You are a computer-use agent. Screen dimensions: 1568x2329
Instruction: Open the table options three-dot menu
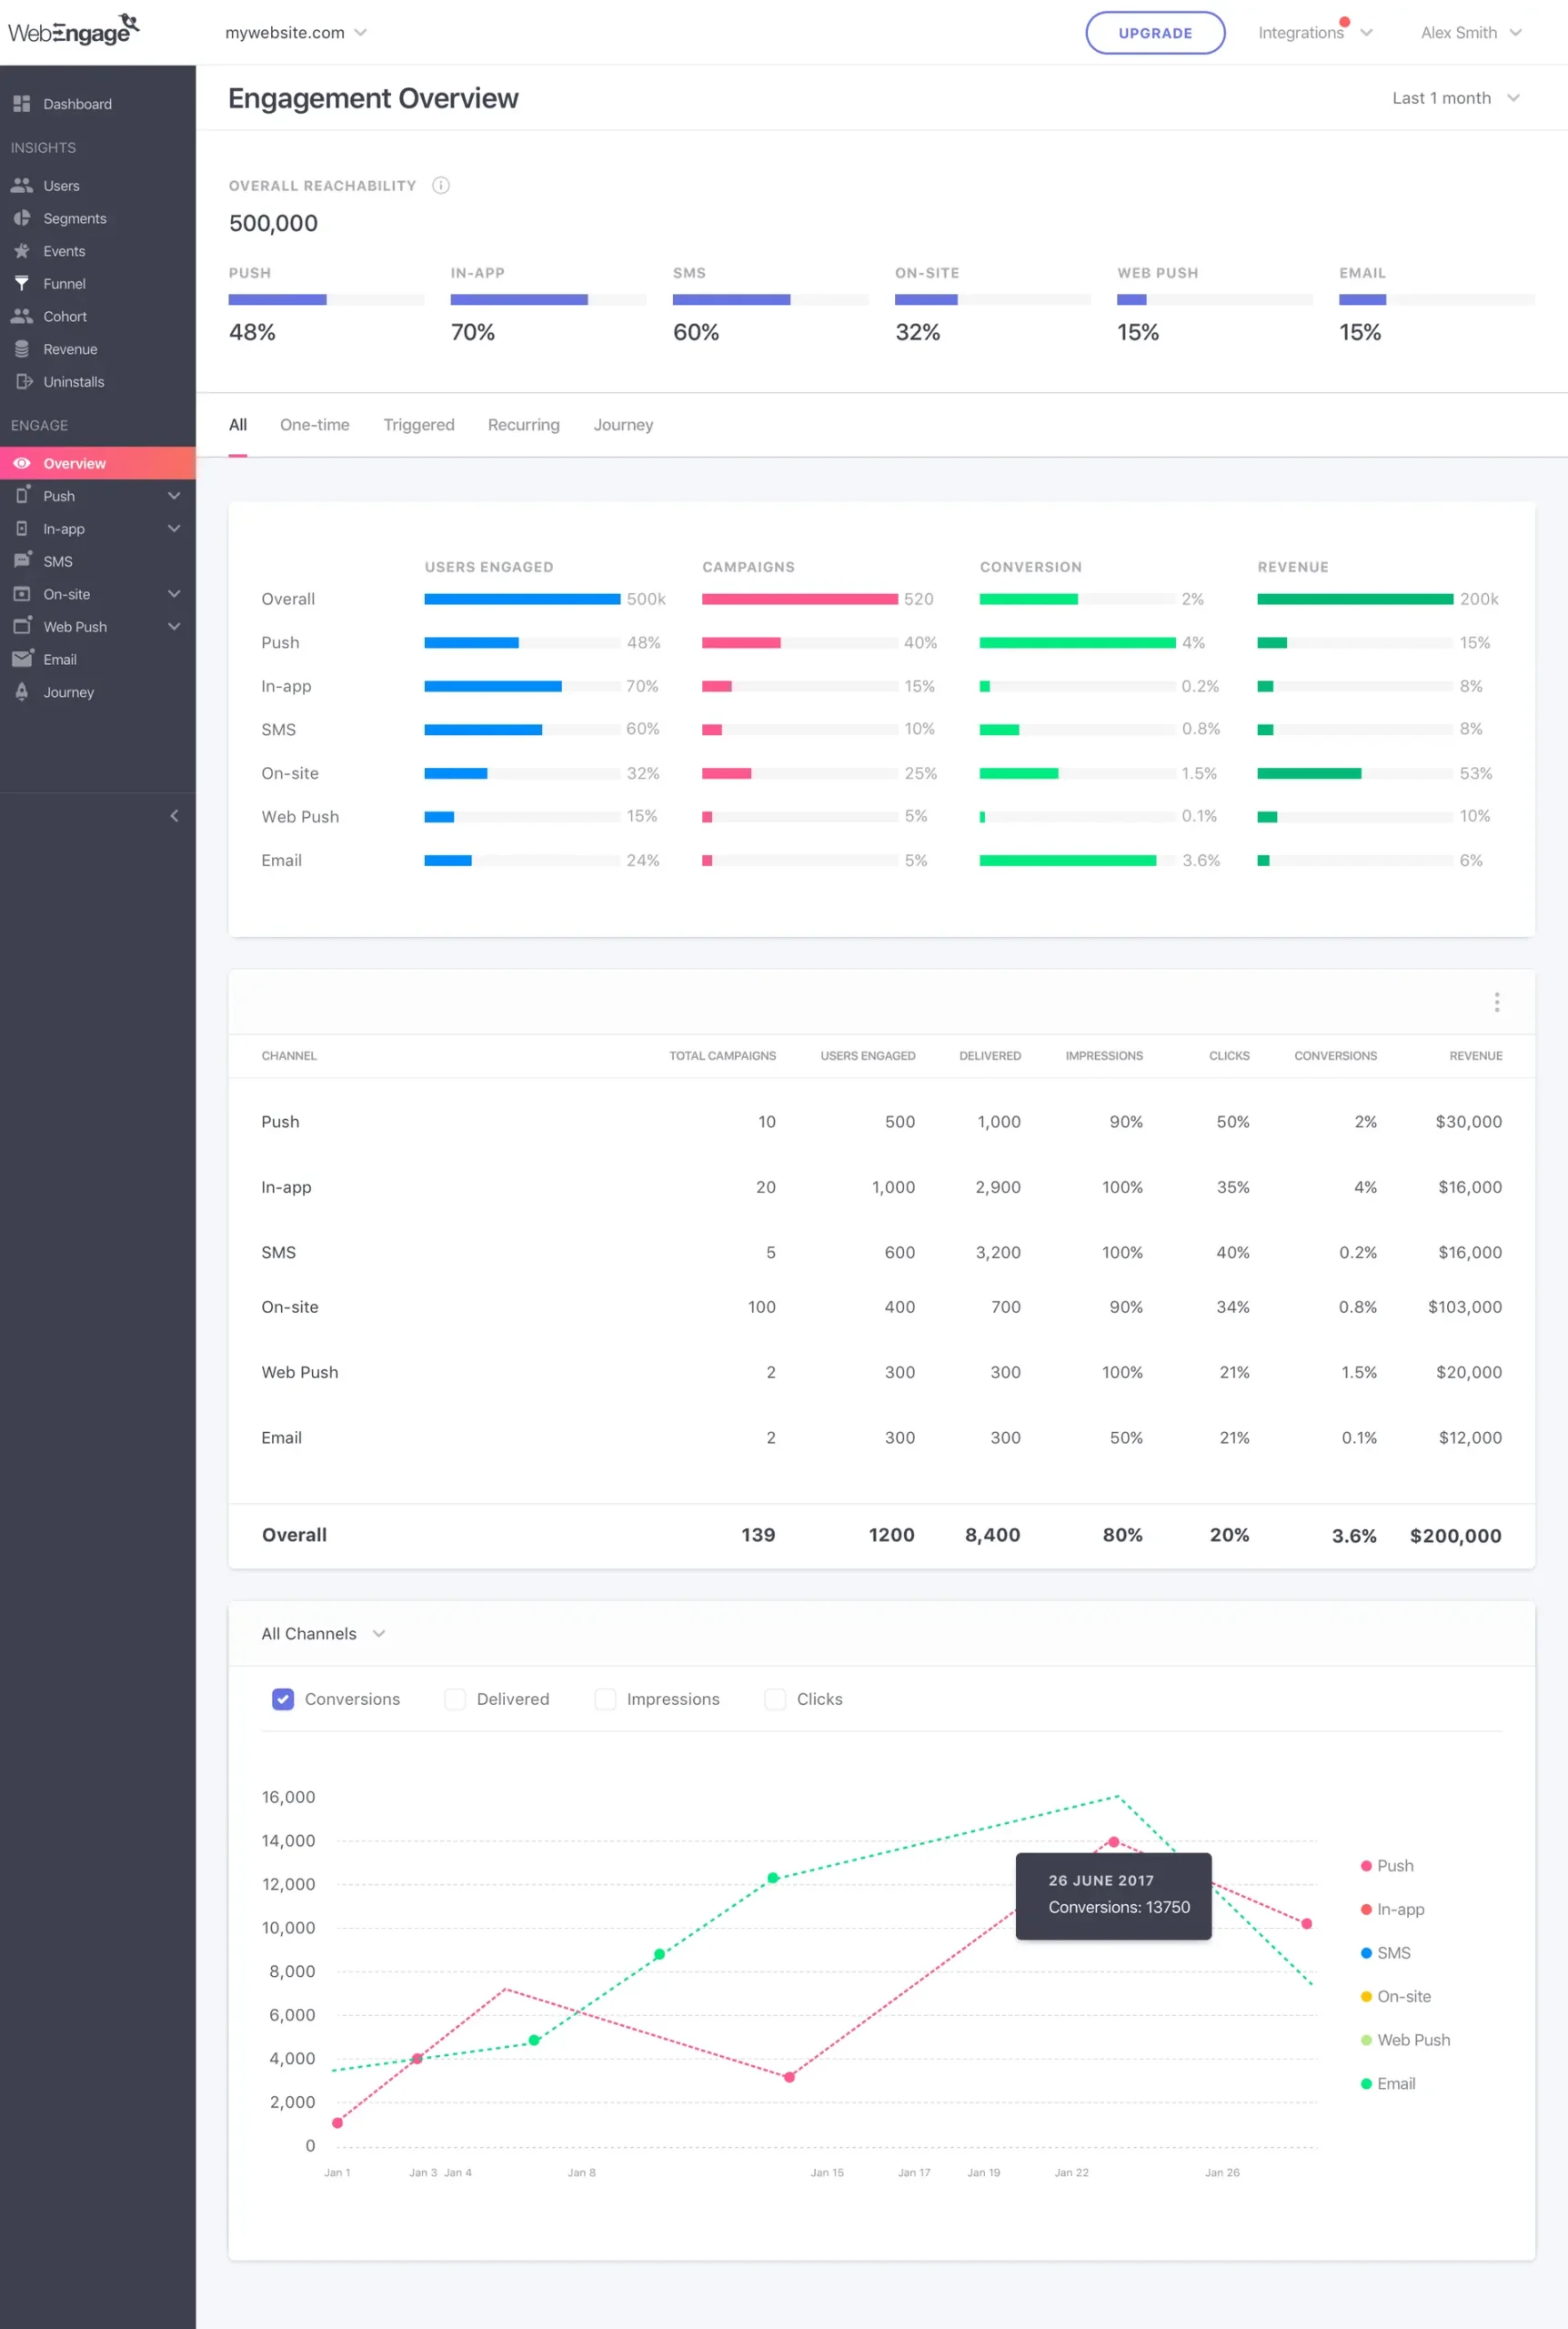click(x=1497, y=1001)
